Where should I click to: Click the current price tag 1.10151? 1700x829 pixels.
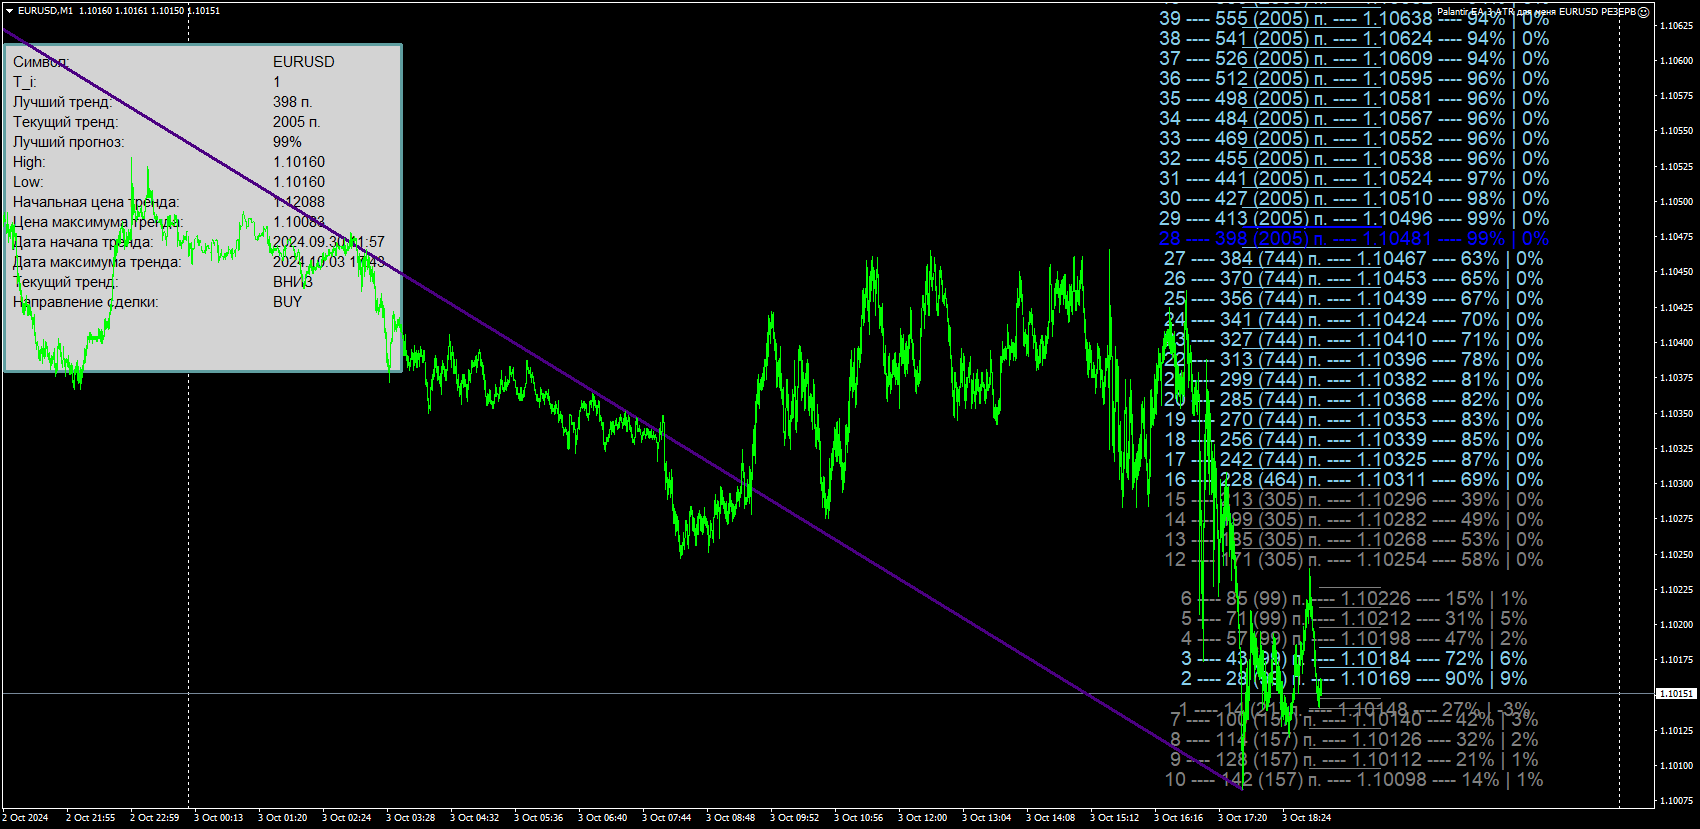1676,693
